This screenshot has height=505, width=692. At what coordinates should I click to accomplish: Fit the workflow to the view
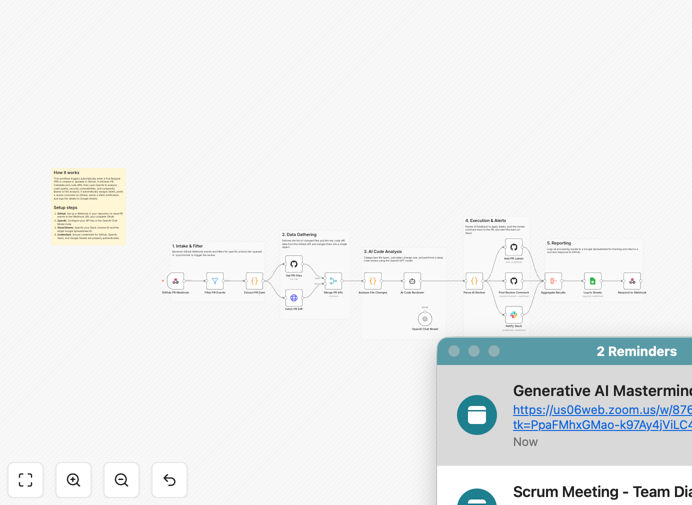coord(26,480)
